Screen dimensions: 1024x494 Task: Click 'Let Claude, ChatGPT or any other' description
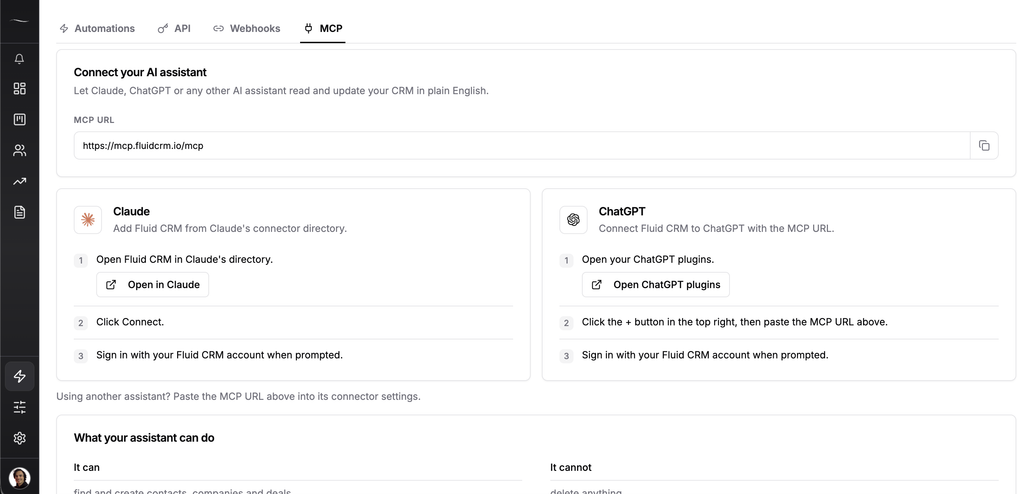pos(281,91)
